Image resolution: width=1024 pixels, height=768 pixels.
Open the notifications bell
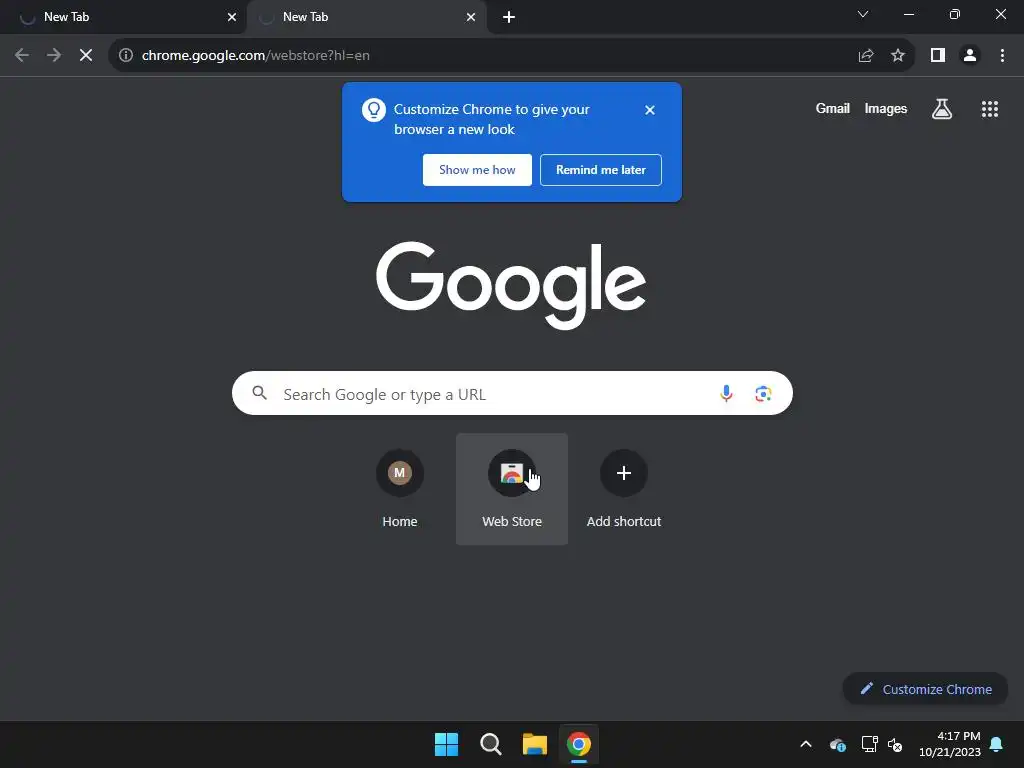click(997, 744)
